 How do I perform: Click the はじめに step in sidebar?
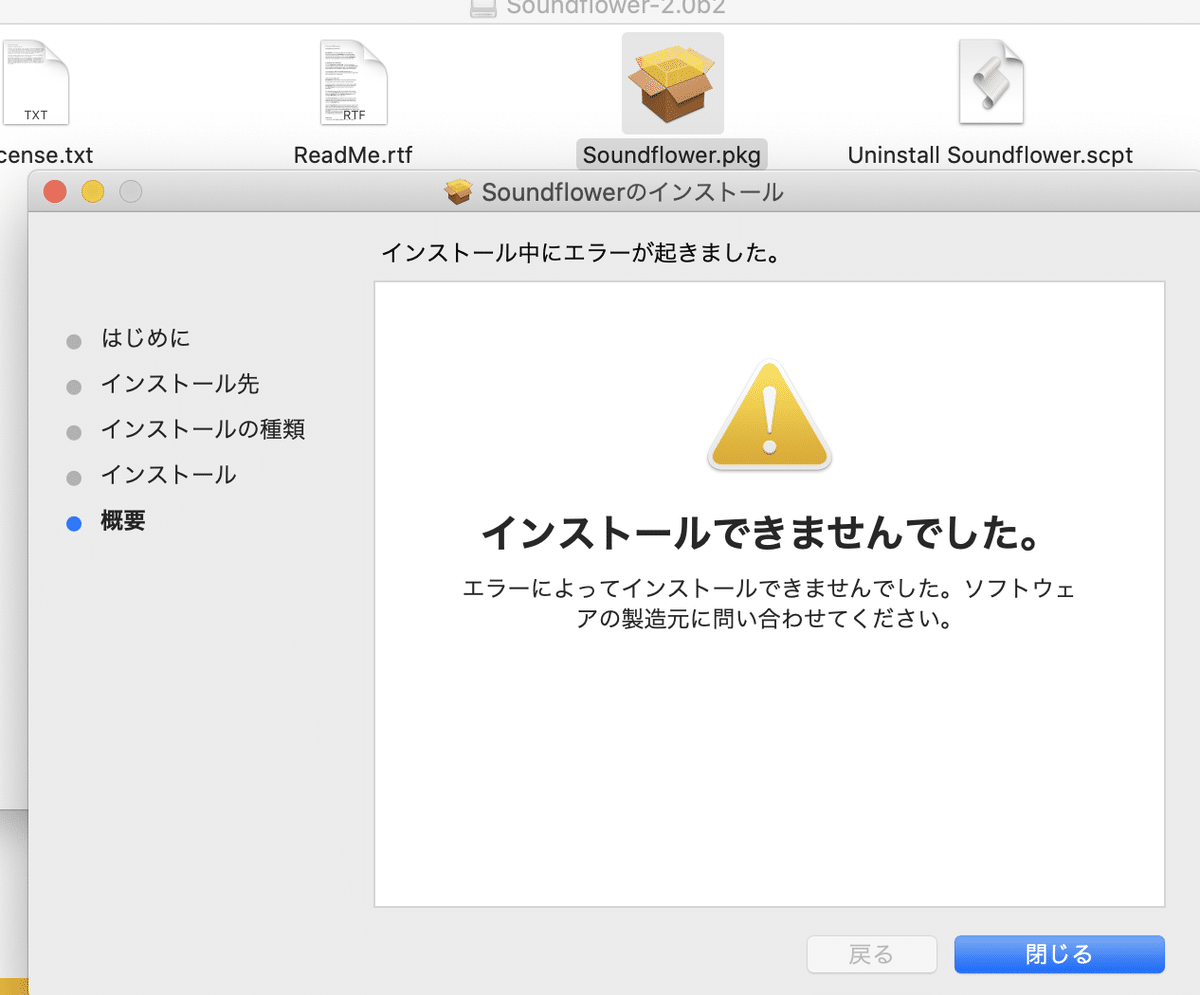coord(145,339)
